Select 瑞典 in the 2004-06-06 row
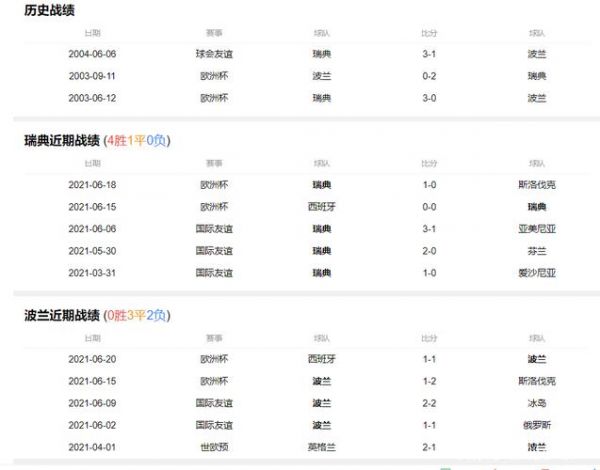This screenshot has width=600, height=470. (x=322, y=54)
